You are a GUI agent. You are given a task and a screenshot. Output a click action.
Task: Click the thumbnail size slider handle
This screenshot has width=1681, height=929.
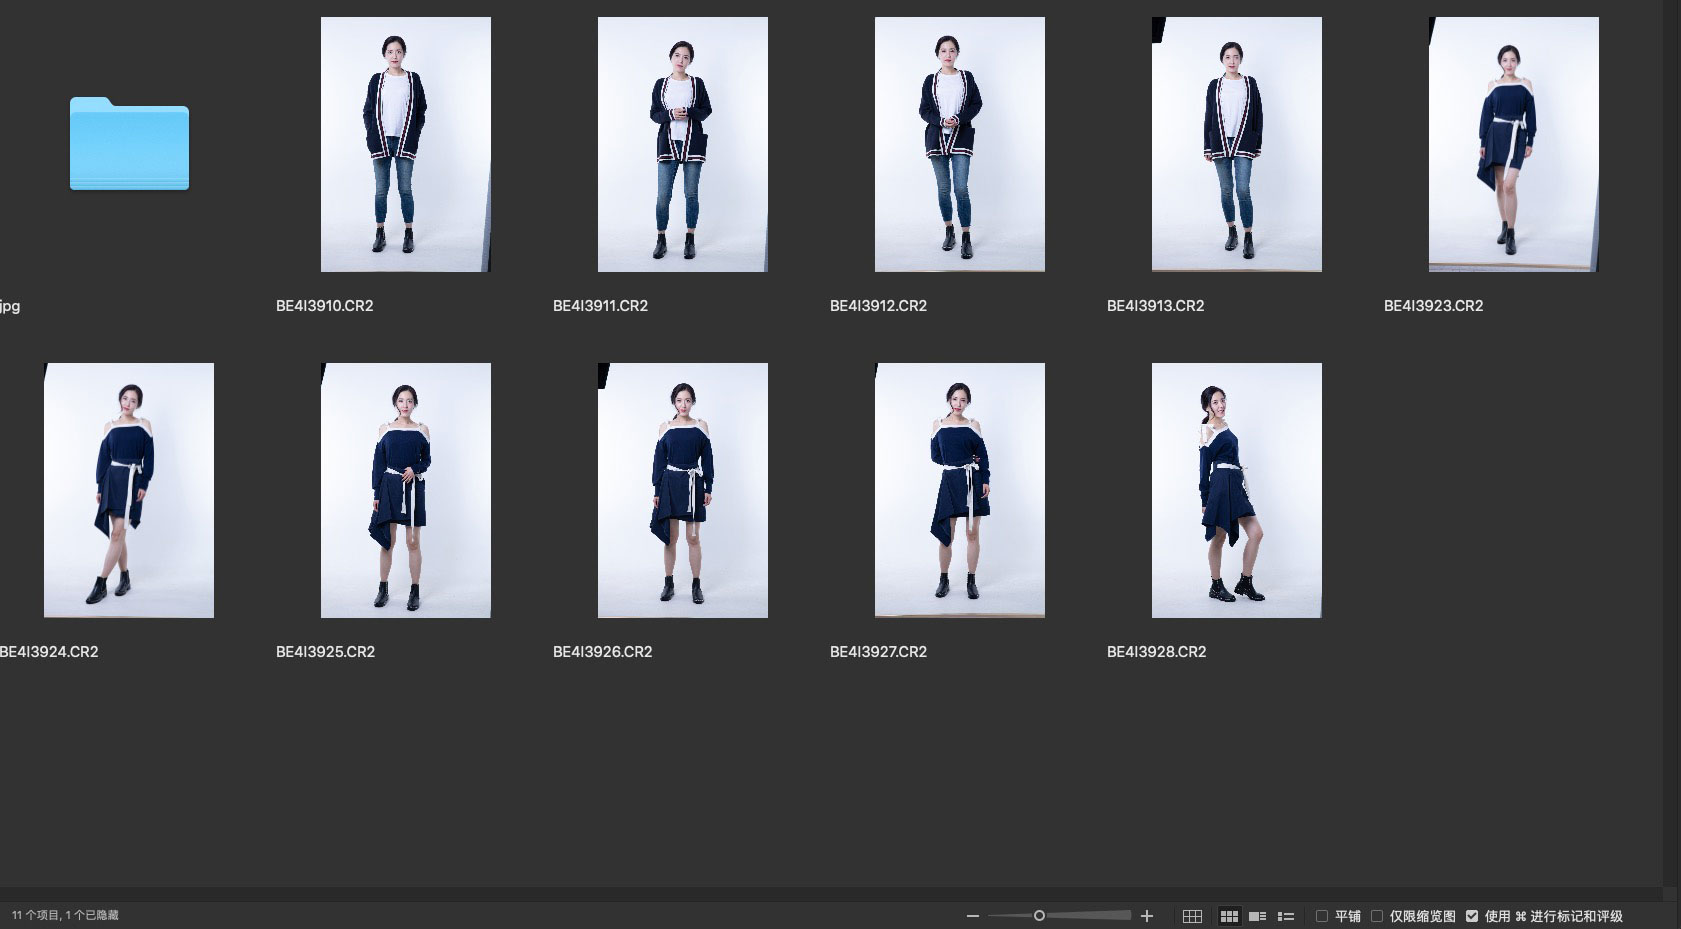(x=1039, y=916)
